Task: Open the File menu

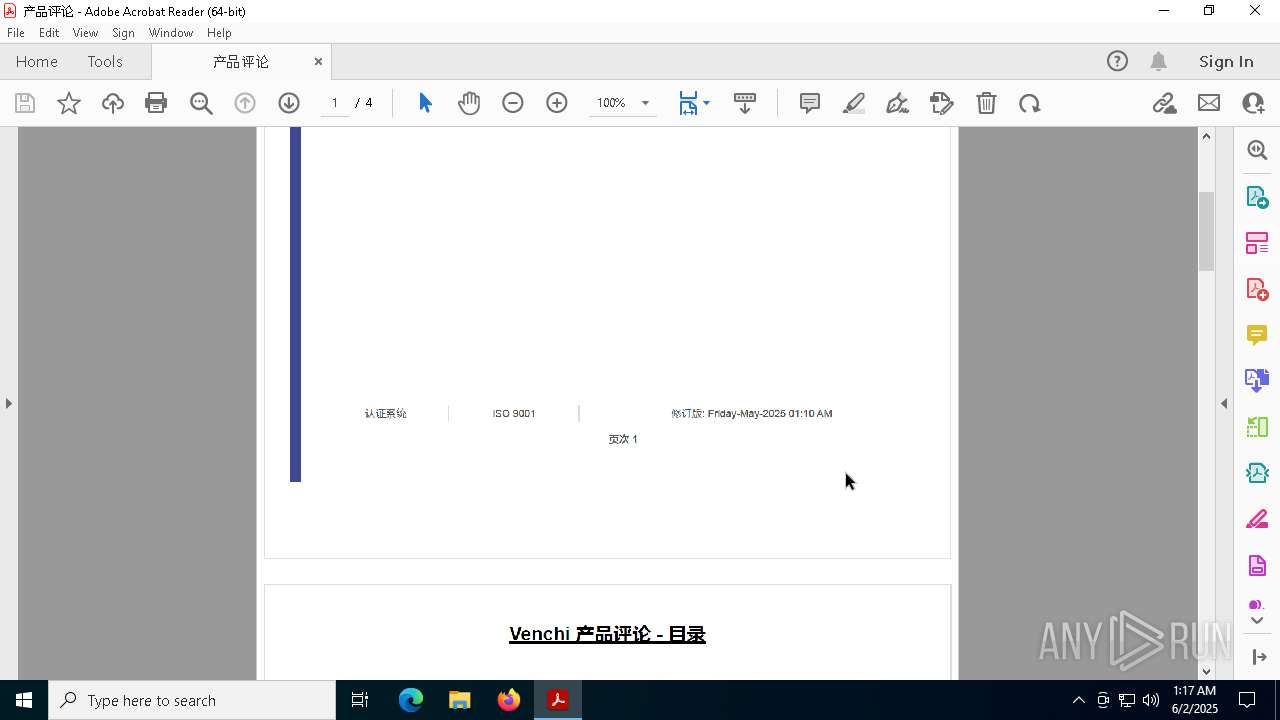Action: tap(16, 33)
